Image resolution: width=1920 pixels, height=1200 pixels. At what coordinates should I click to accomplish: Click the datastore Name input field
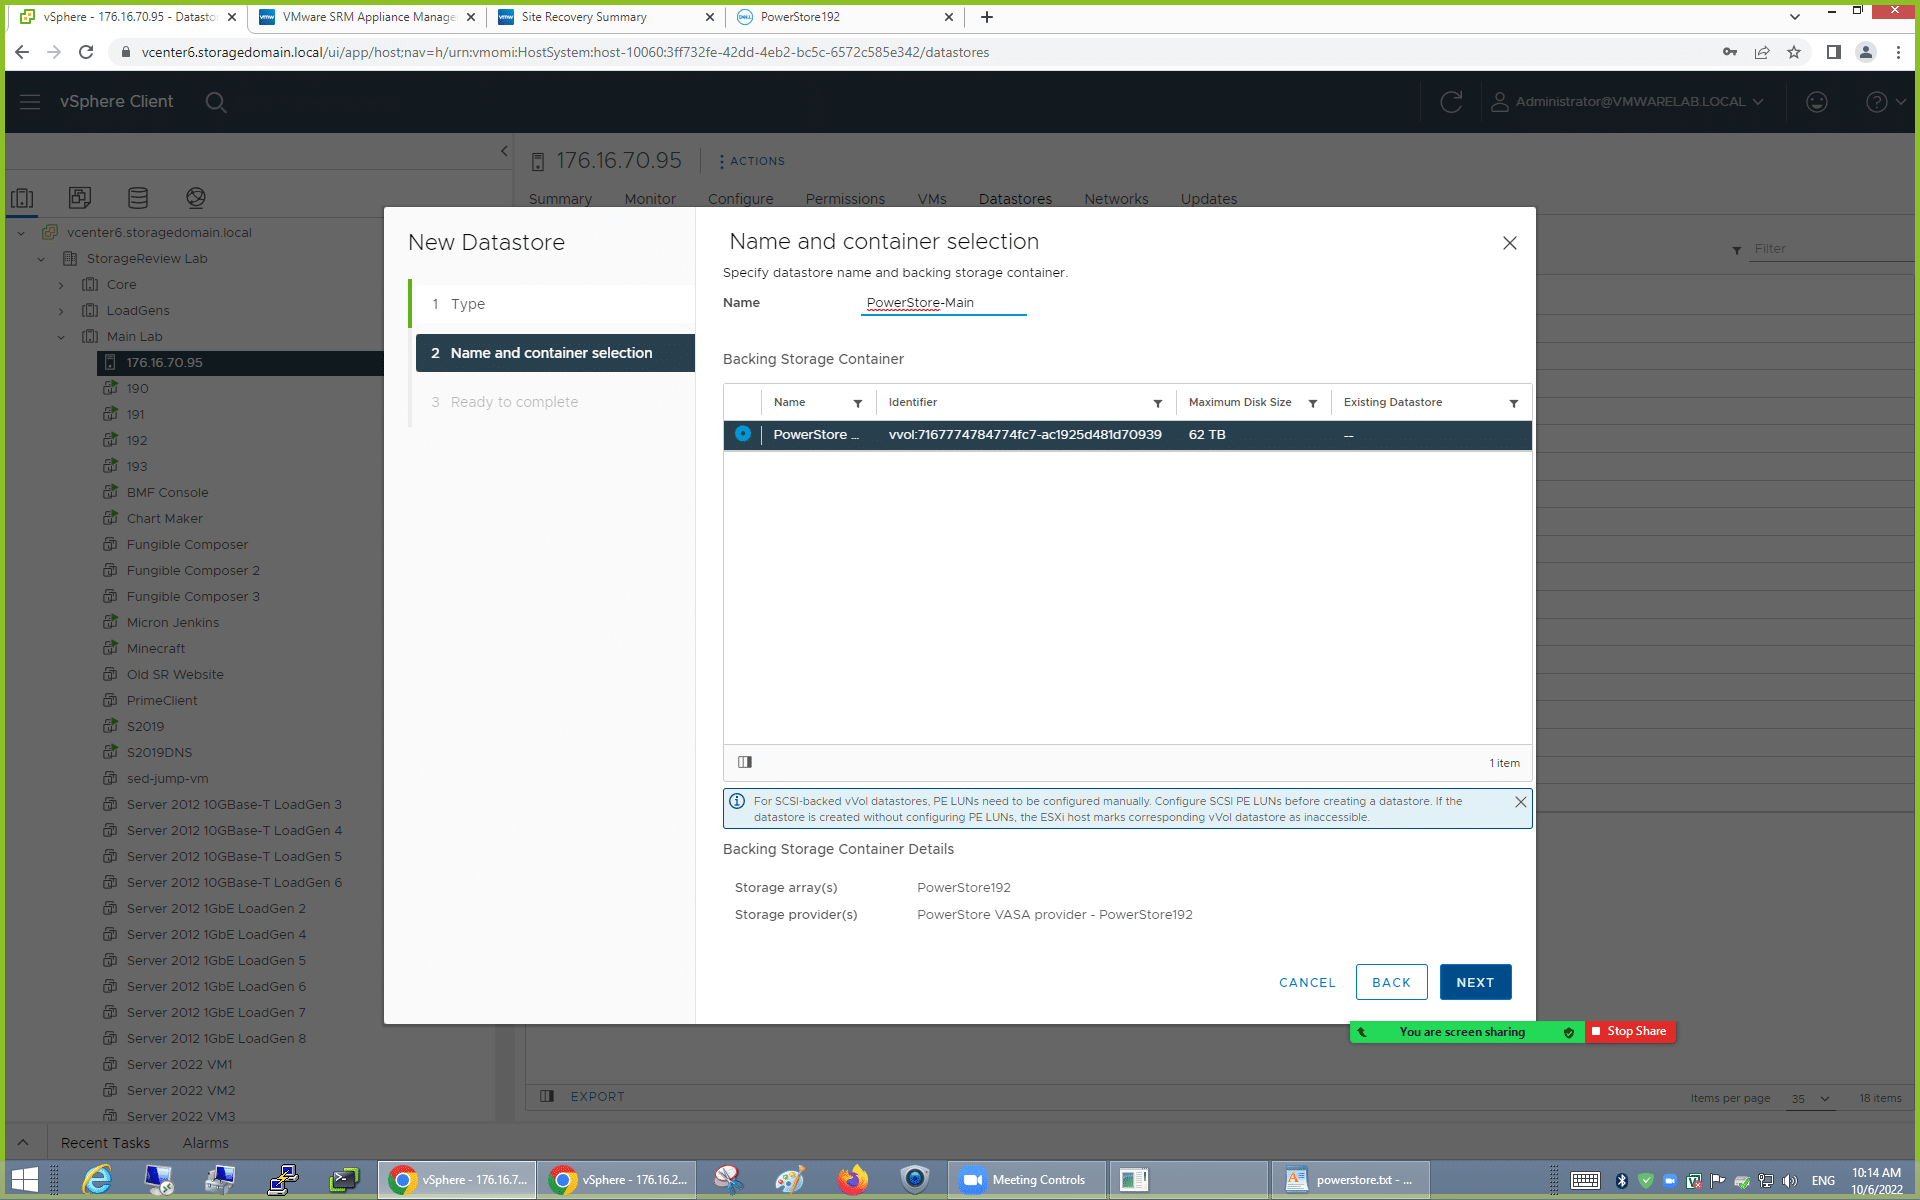(x=944, y=303)
